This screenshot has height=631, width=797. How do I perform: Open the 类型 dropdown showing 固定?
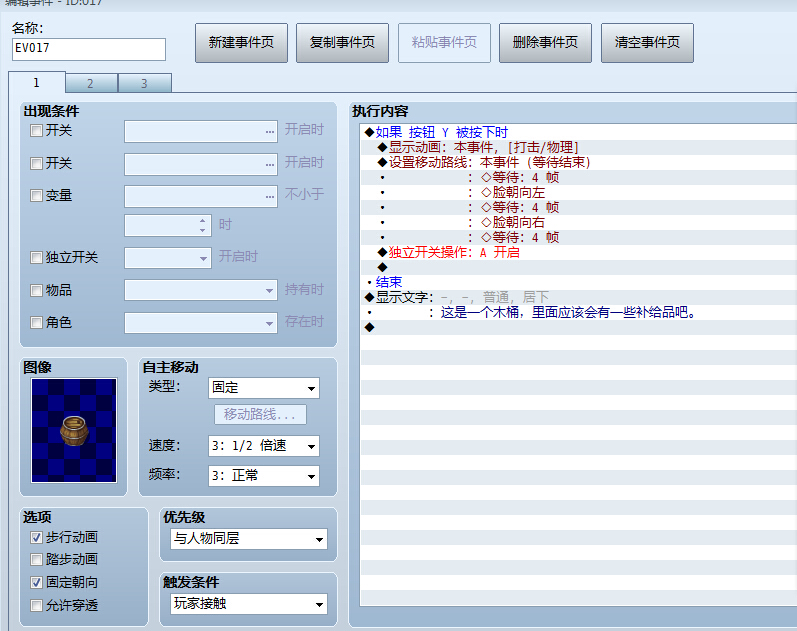tap(263, 388)
